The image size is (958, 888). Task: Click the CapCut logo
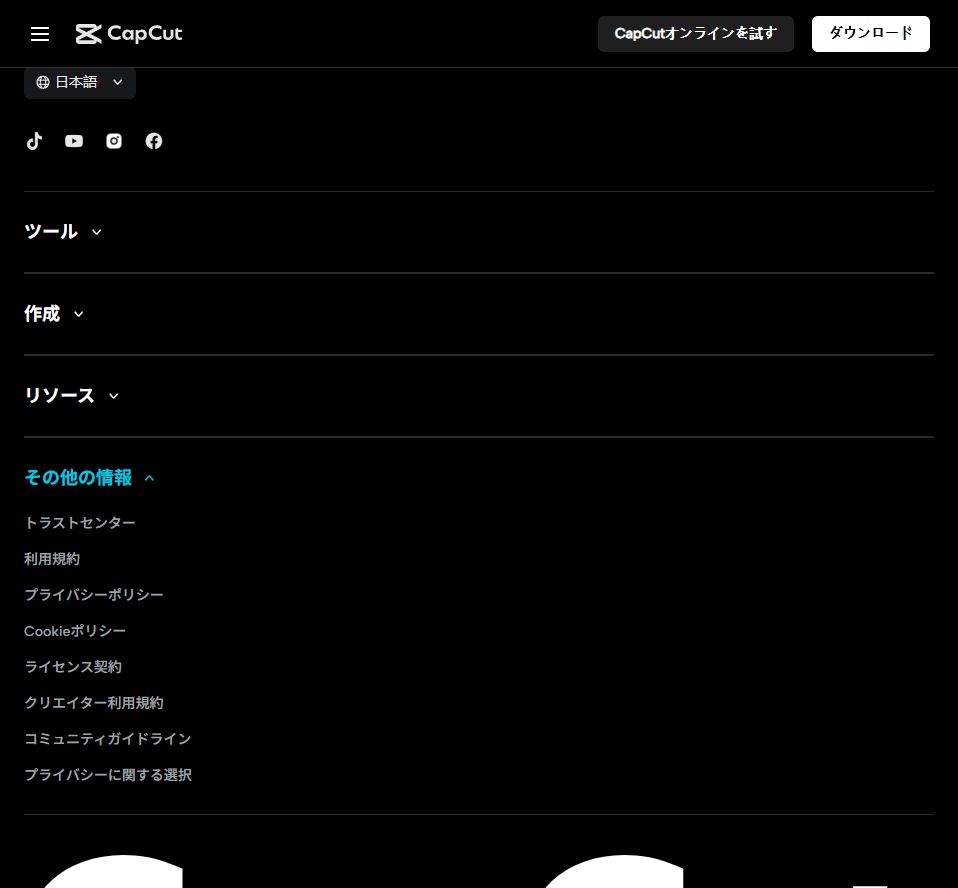point(129,34)
